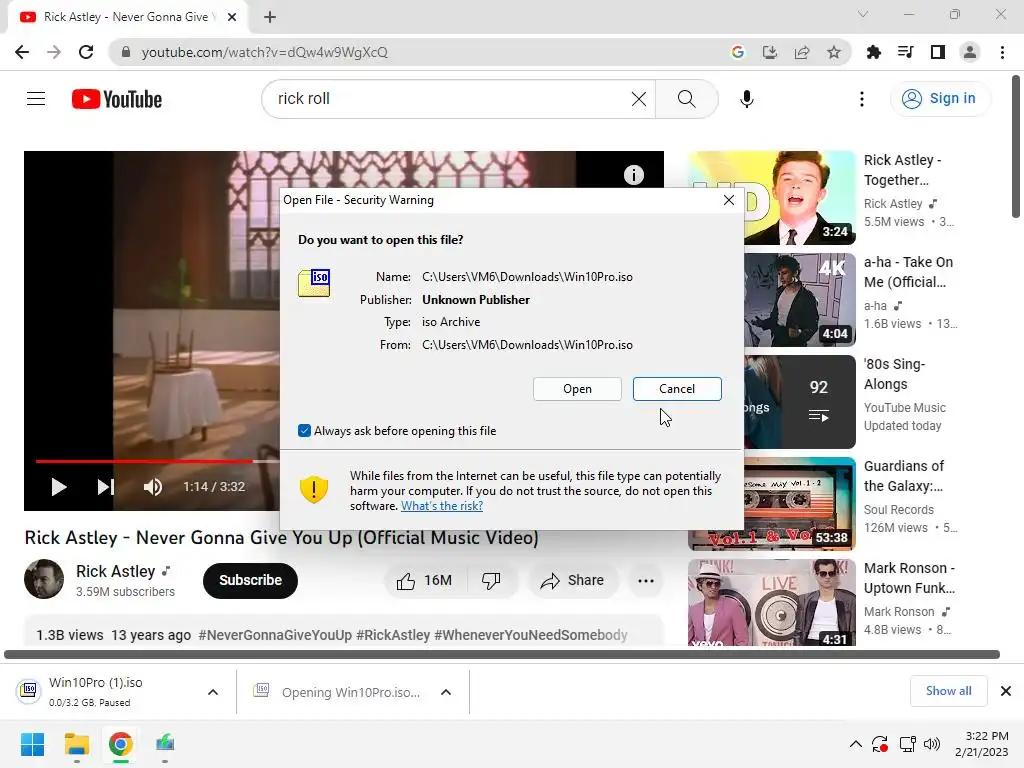Open the Chrome tab search chevron
Viewport: 1024px width, 768px height.
(863, 14)
